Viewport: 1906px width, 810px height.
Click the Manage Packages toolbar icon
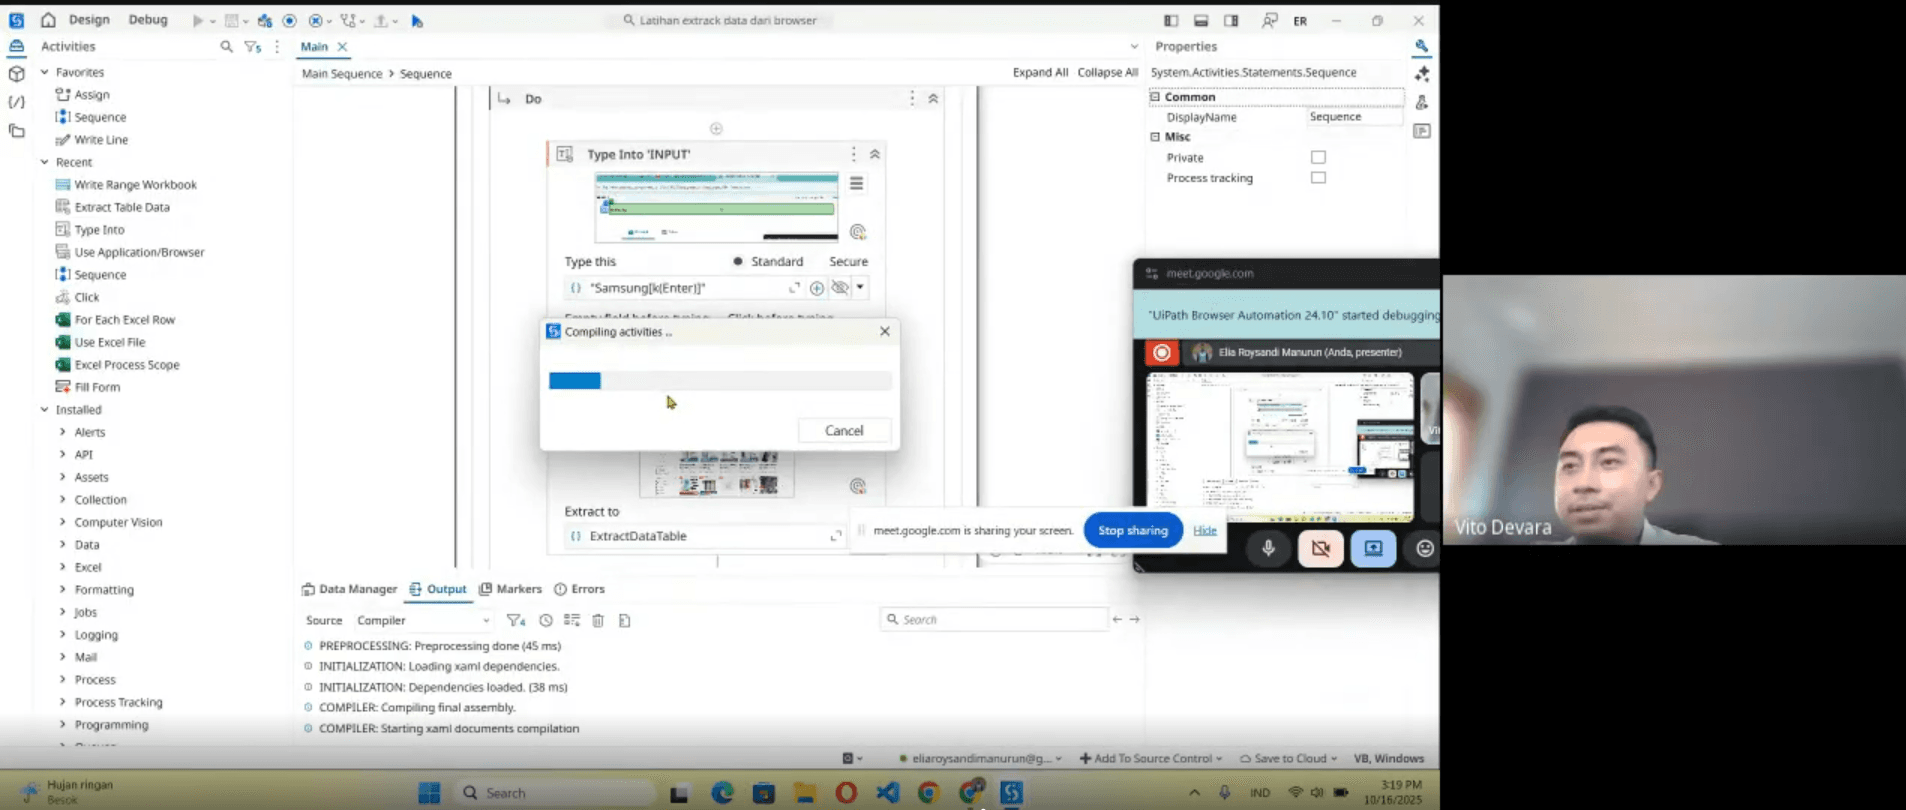pyautogui.click(x=264, y=20)
